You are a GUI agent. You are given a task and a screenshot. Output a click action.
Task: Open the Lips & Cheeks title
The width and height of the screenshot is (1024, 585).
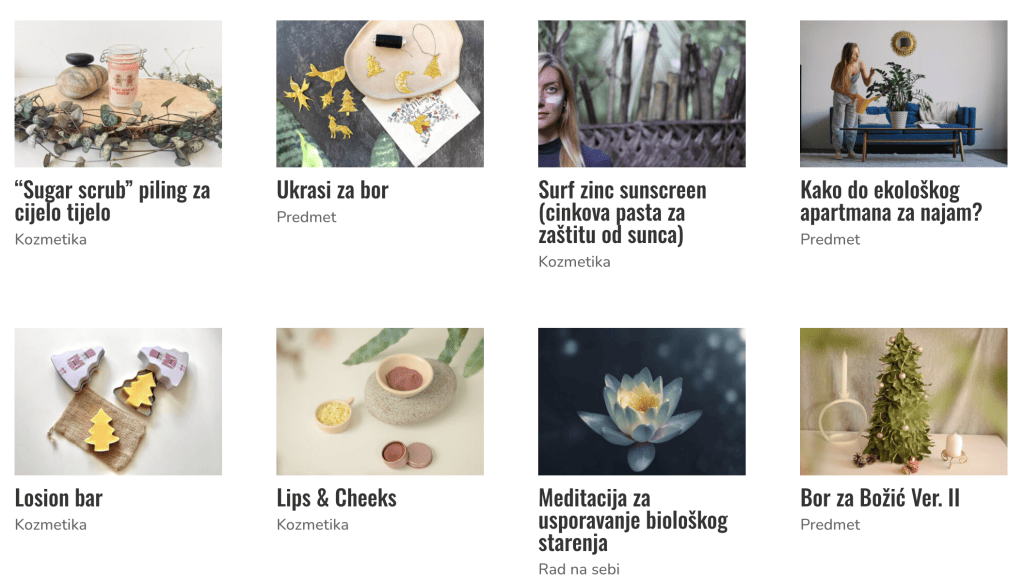(336, 498)
